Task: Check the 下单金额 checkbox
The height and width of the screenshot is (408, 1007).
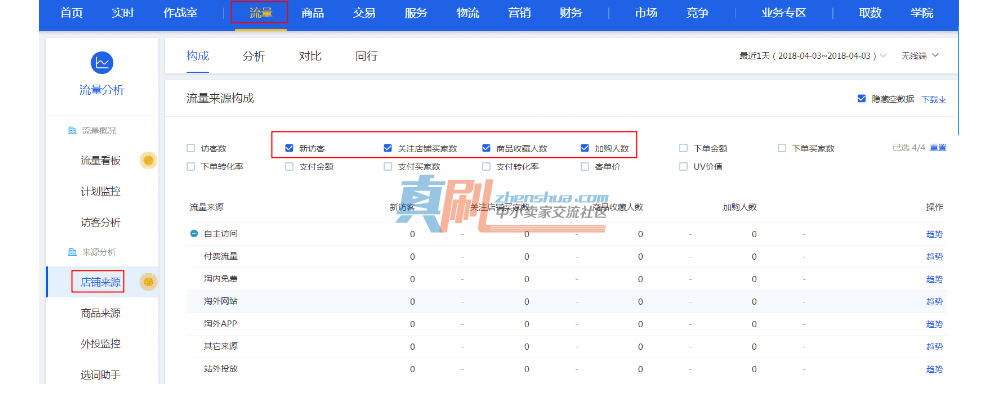Action: coord(683,148)
